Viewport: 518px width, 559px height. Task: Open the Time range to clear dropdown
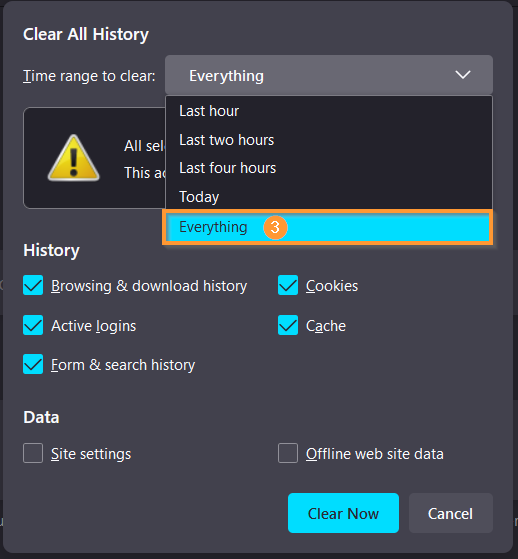pyautogui.click(x=329, y=75)
